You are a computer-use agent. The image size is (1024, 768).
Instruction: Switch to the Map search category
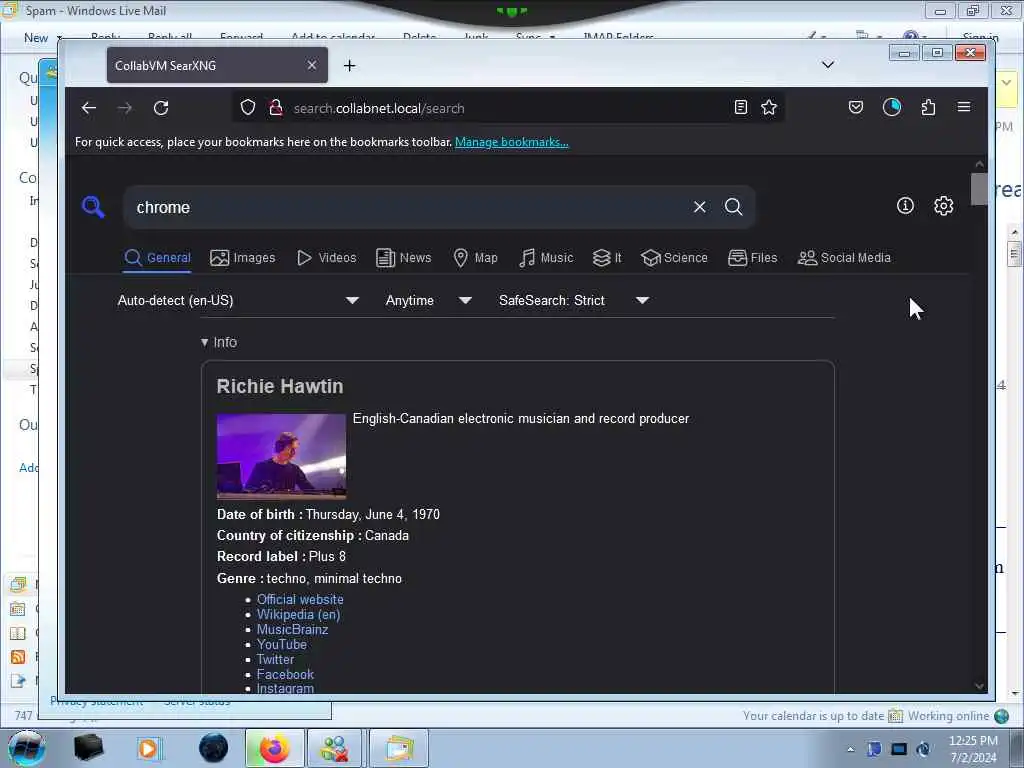(475, 258)
